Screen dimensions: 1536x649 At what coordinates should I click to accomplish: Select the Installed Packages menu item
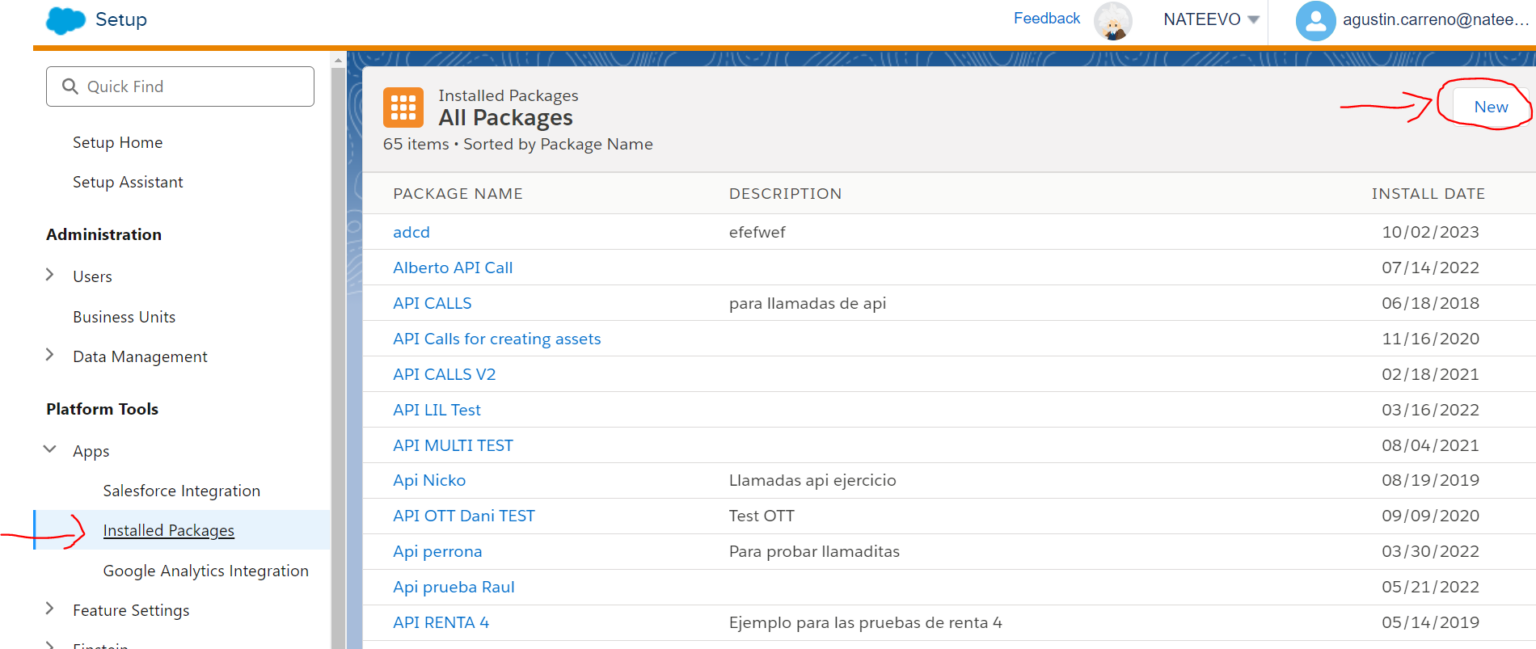(168, 530)
